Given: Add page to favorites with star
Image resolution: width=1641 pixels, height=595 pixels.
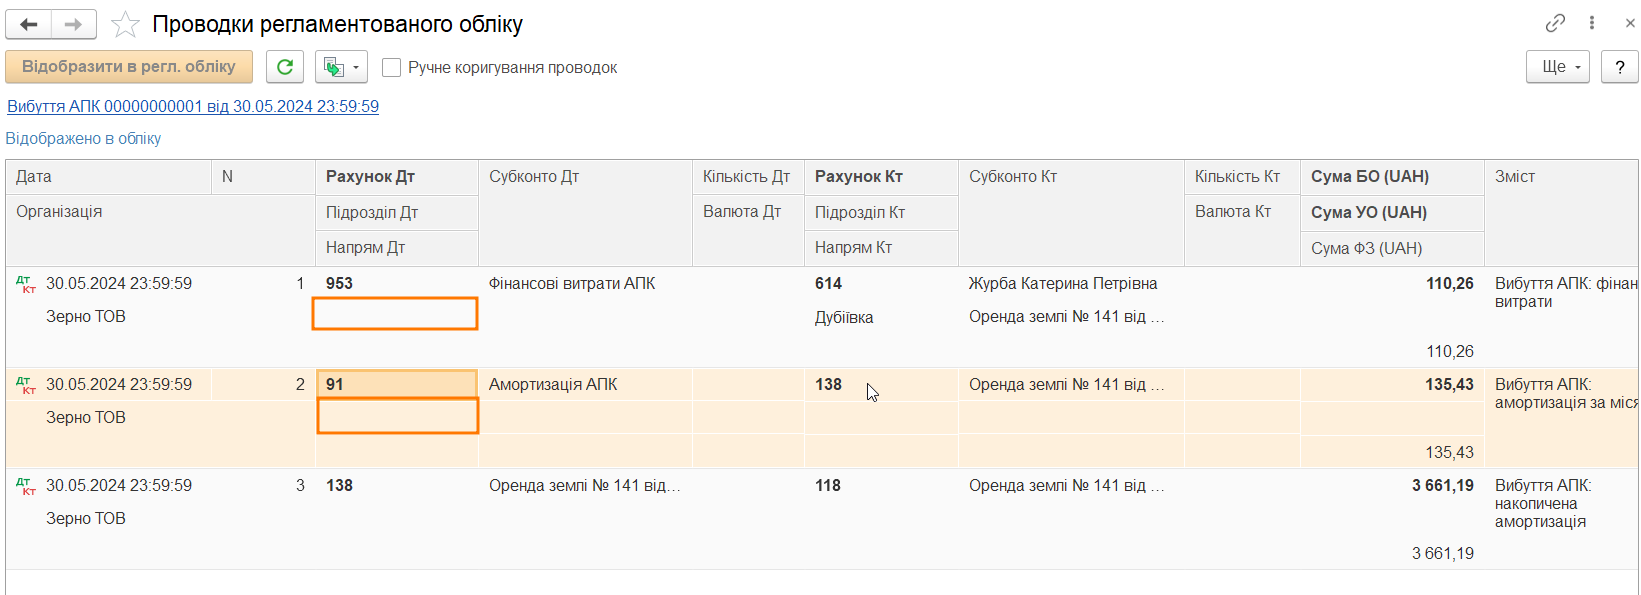Looking at the screenshot, I should pyautogui.click(x=125, y=24).
